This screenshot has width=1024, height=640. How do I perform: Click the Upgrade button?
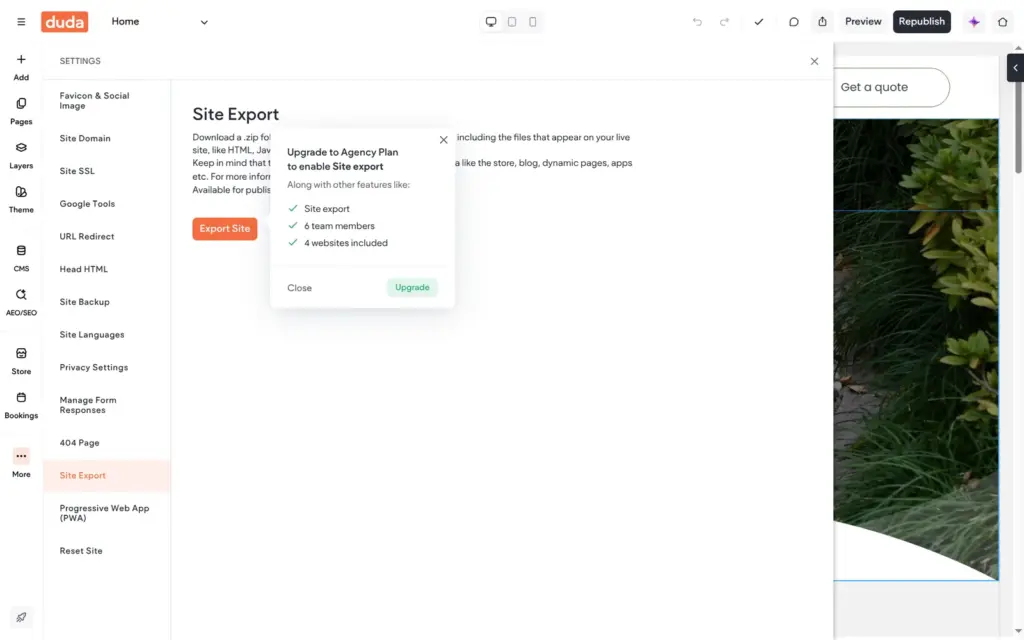[x=412, y=287]
